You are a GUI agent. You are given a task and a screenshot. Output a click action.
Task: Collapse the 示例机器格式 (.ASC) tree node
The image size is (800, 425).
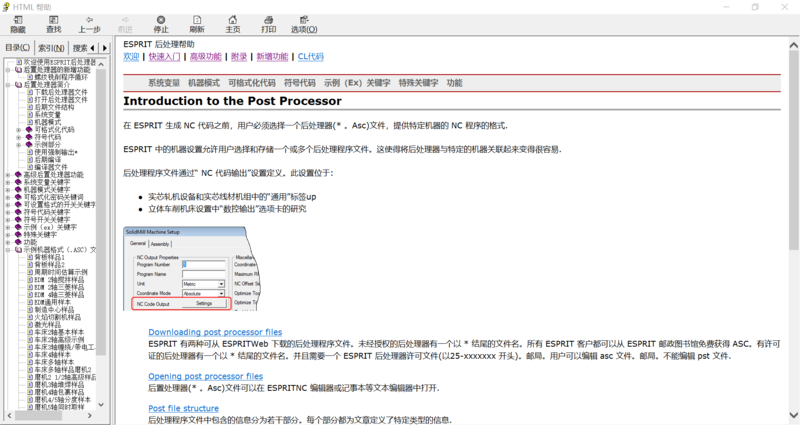click(x=8, y=249)
